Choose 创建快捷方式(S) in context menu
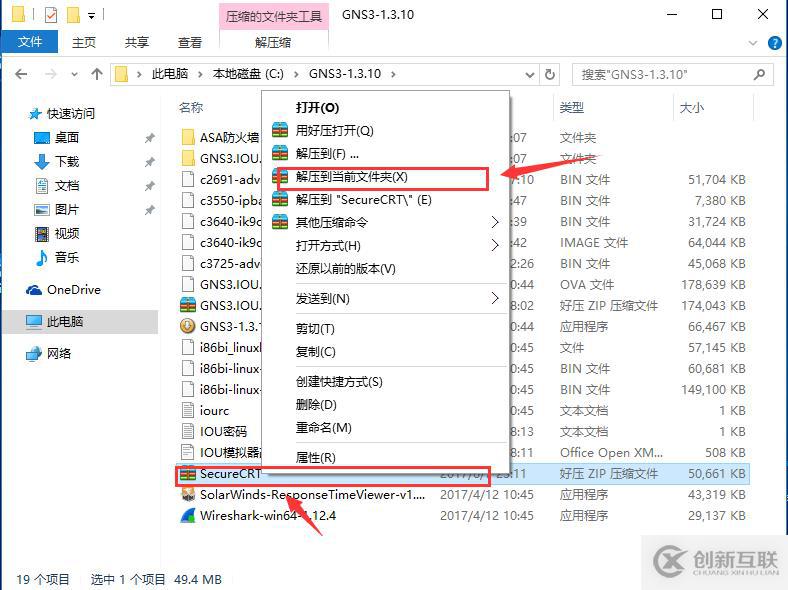 [339, 382]
